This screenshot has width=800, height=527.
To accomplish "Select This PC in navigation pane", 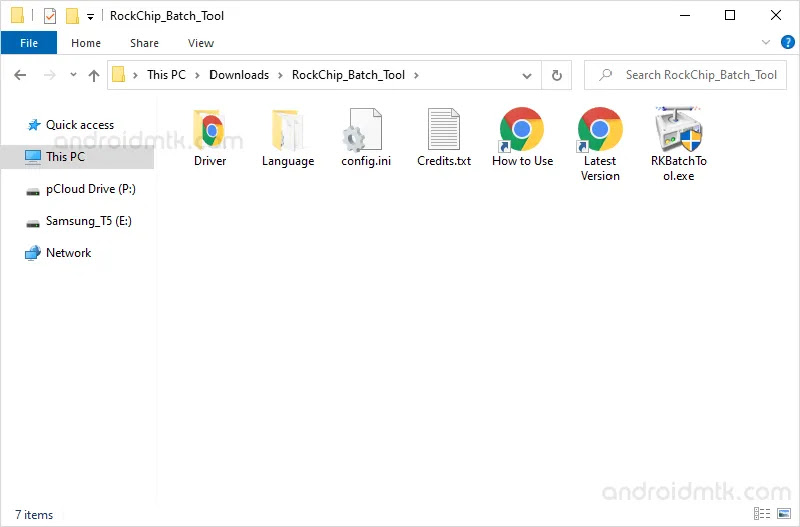I will coord(77,157).
